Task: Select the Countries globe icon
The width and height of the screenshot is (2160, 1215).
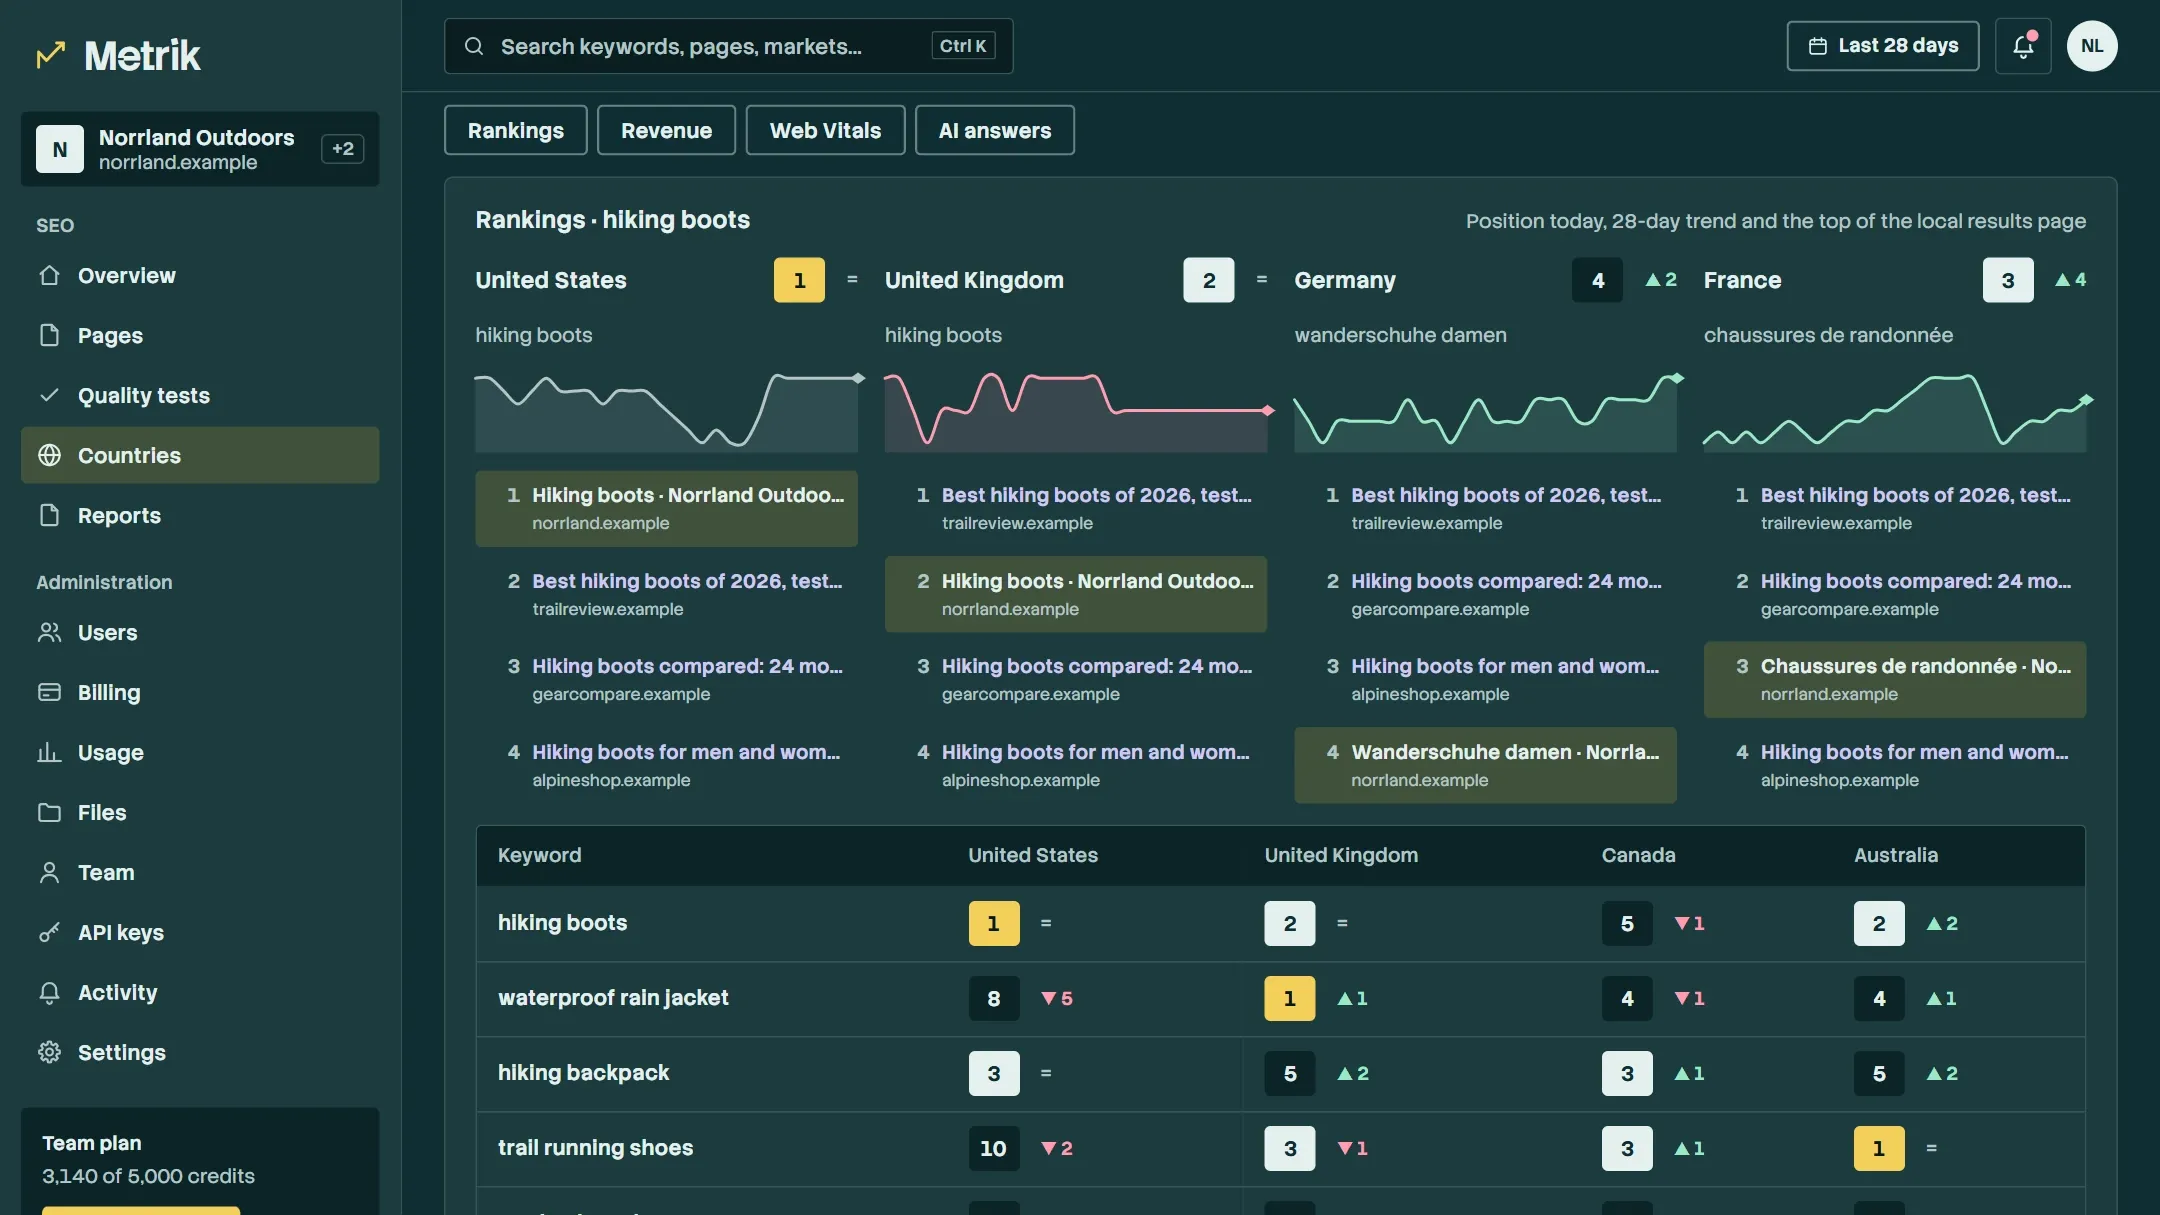Action: coord(49,455)
